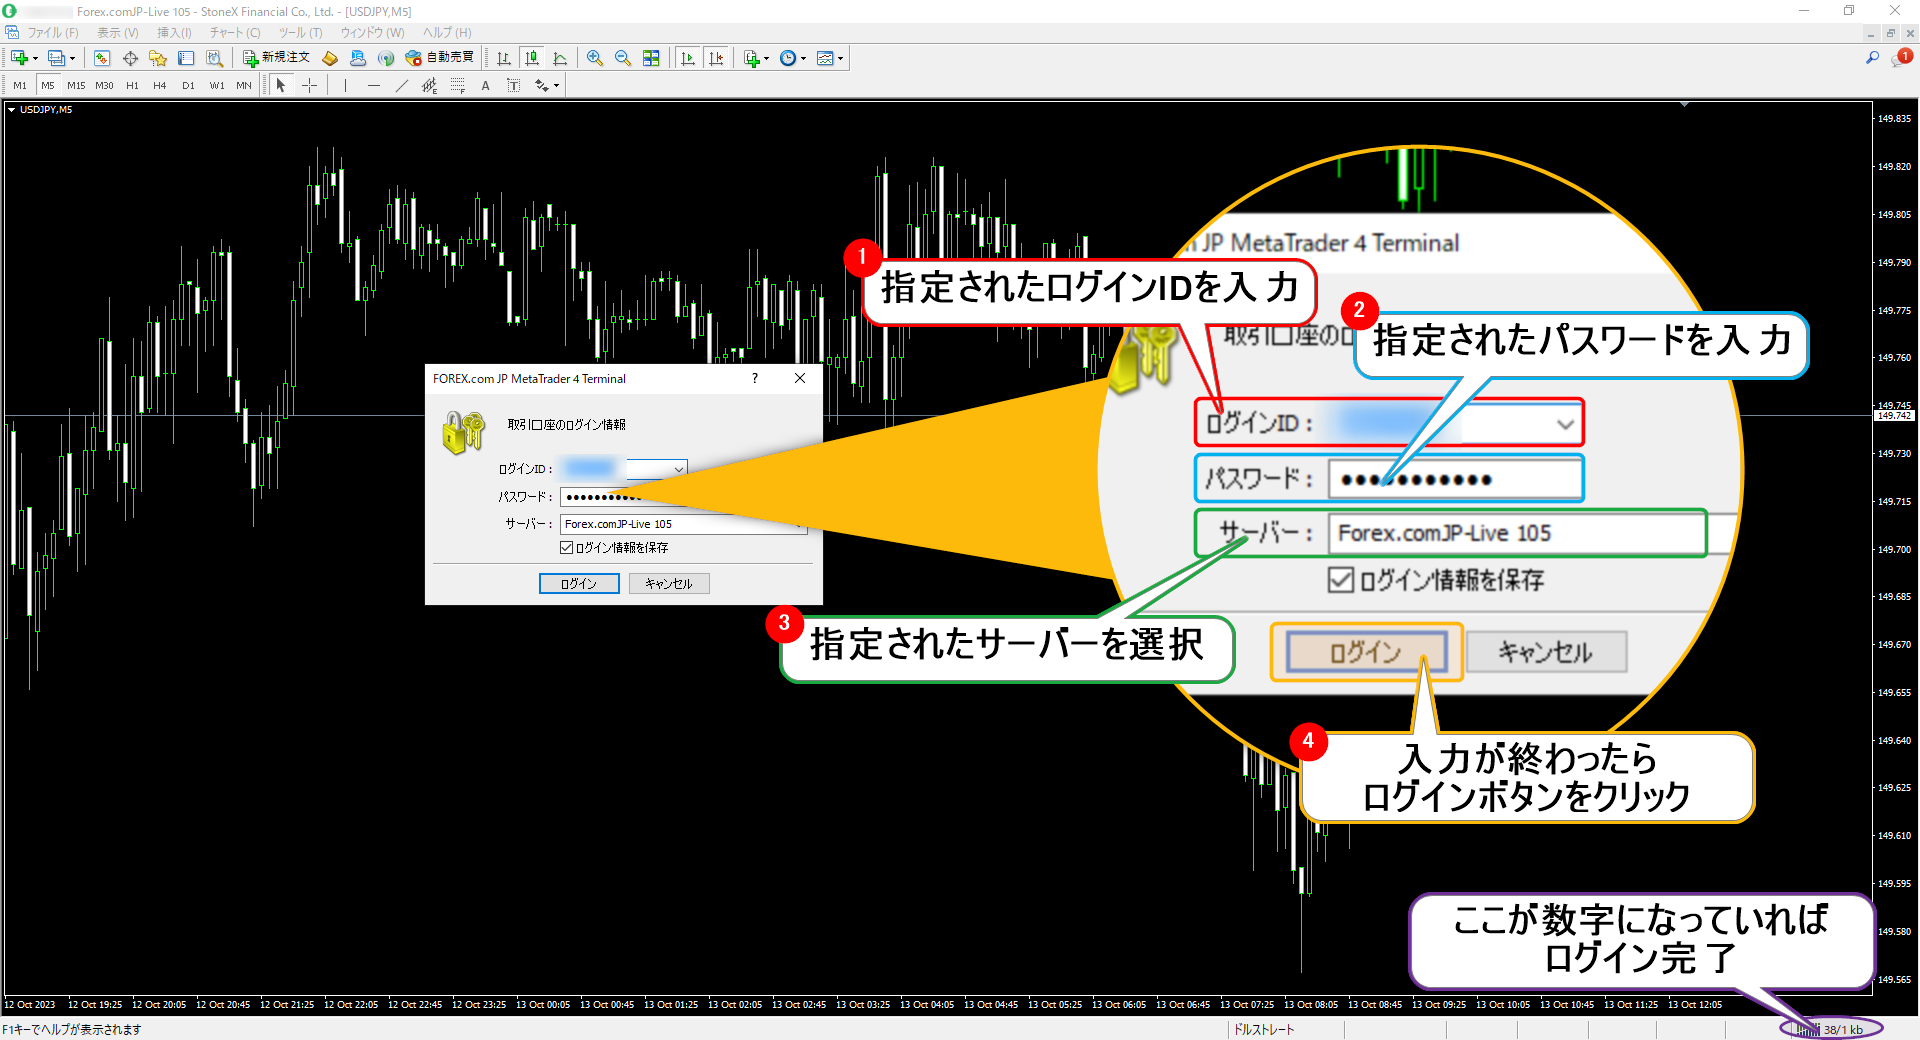Toggle chart auto scroll icon

(688, 58)
